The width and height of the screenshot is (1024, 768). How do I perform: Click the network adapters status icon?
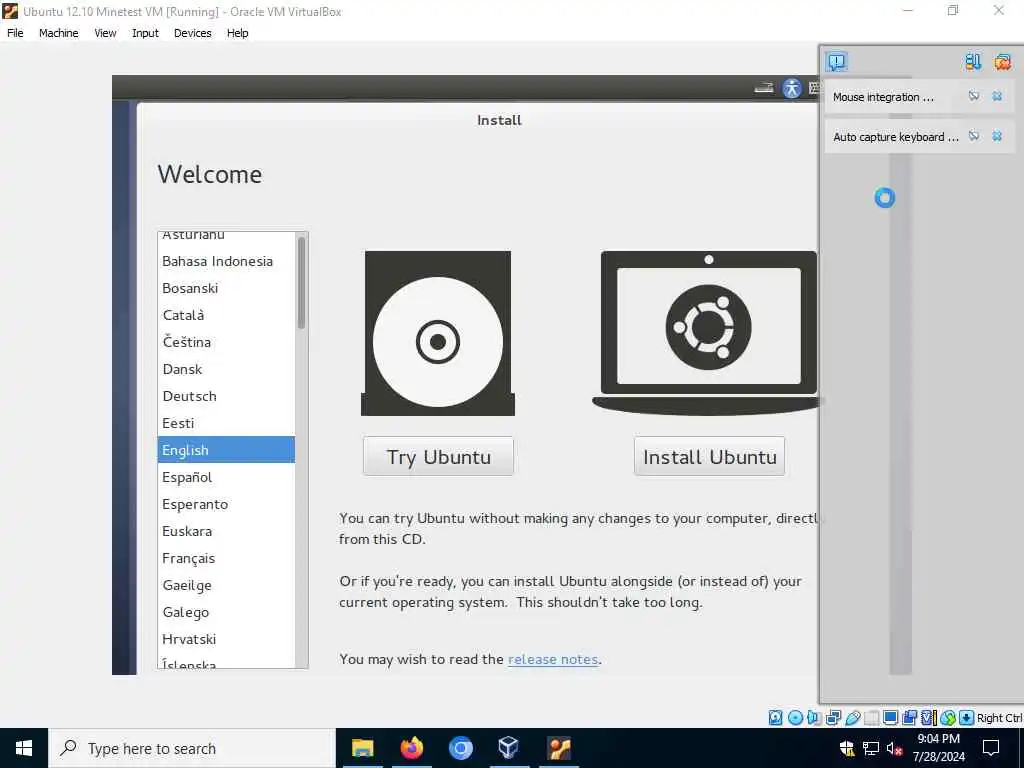pyautogui.click(x=833, y=718)
